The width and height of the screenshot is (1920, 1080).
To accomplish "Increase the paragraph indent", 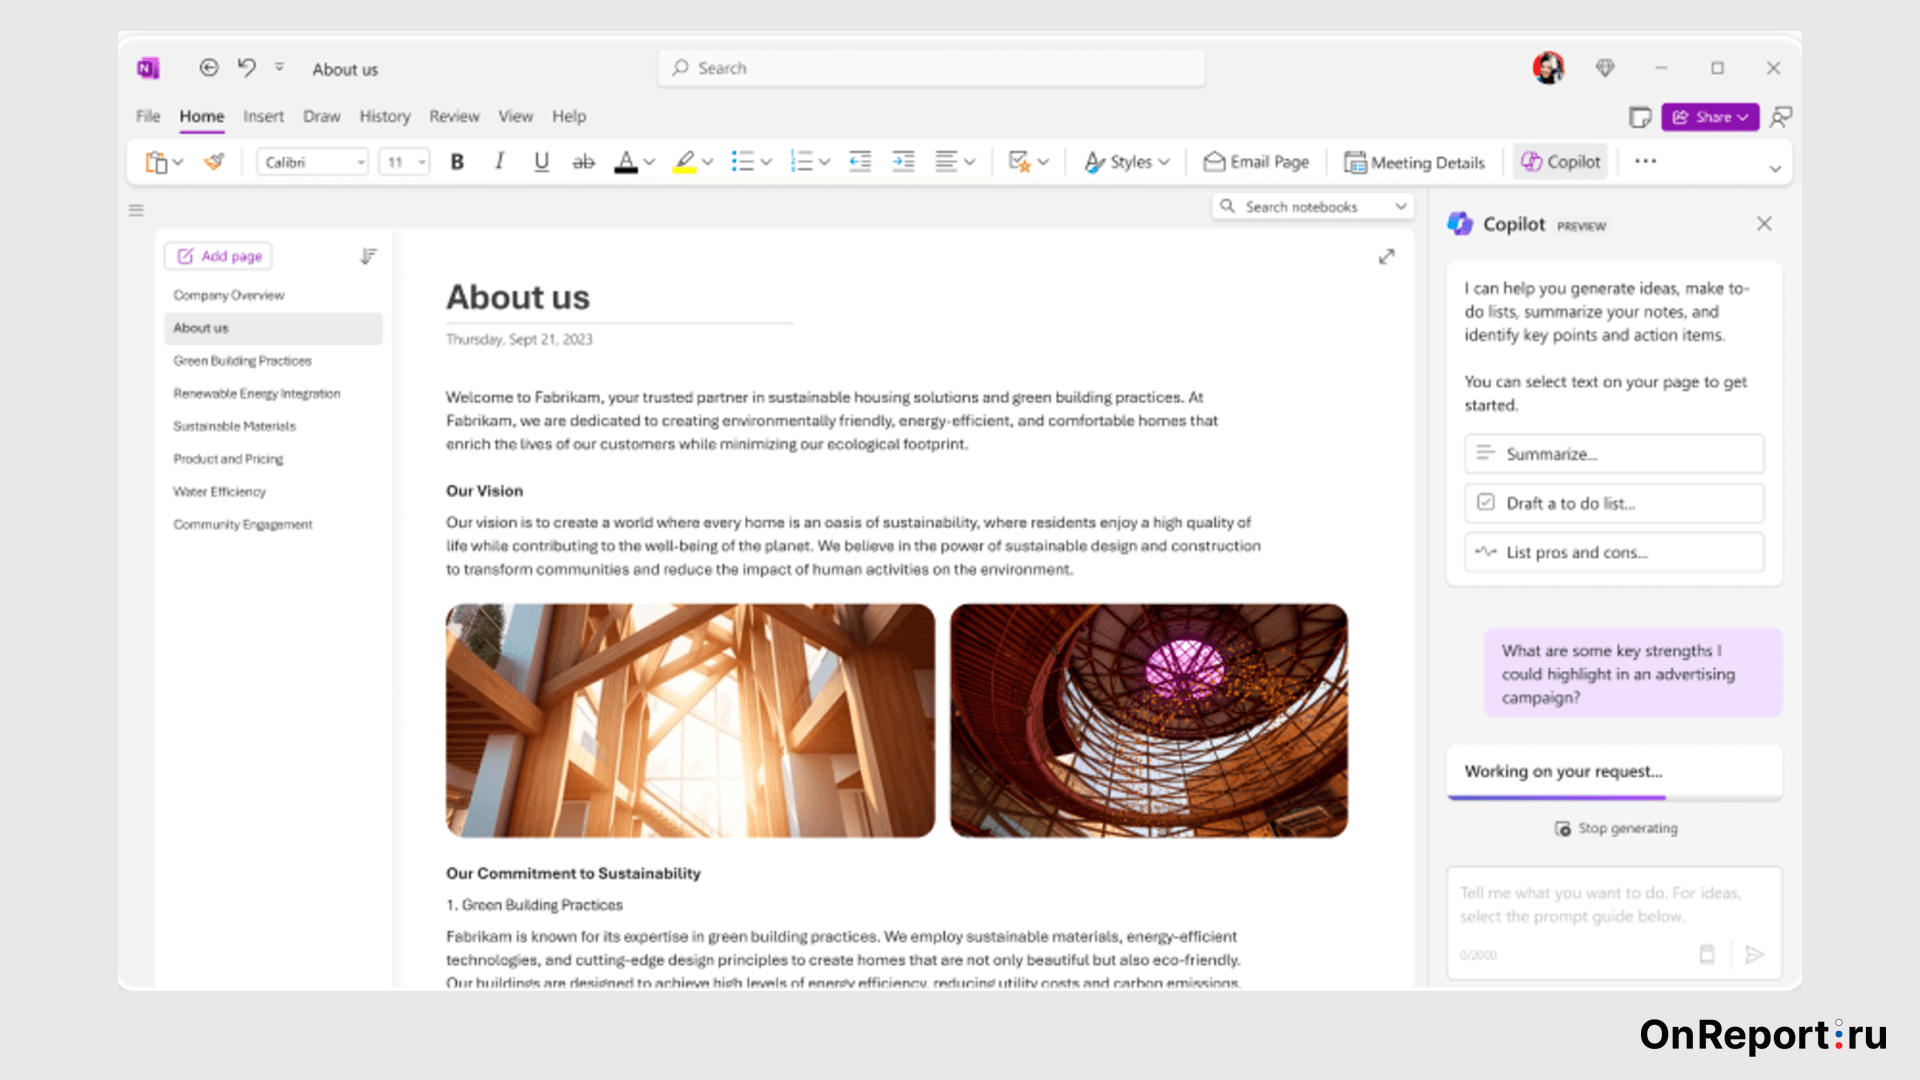I will click(903, 162).
